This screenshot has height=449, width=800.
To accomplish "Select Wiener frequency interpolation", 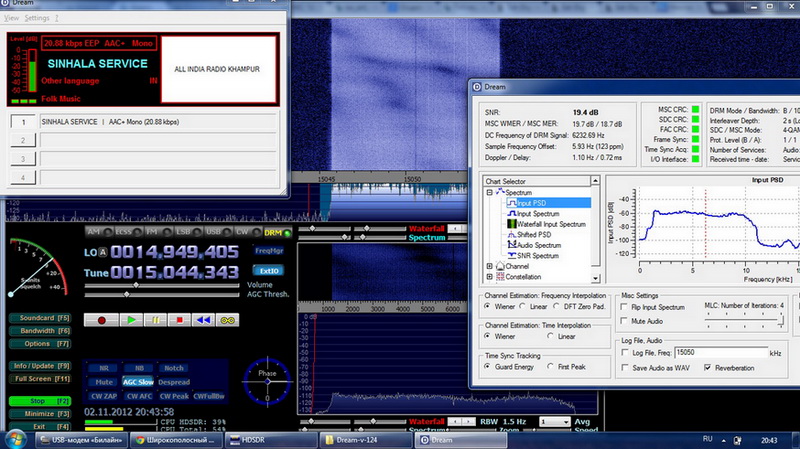I will click(488, 307).
